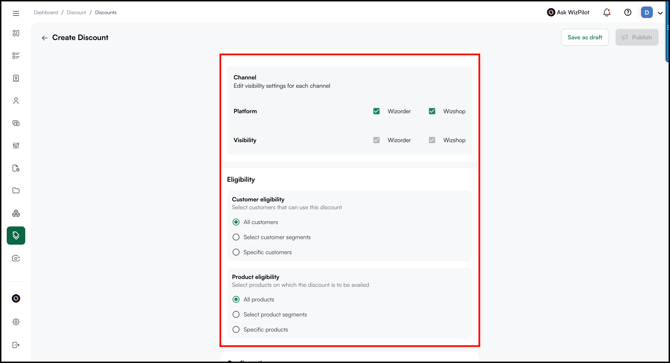Open the dashboard layout icon in the sidebar

[x=16, y=33]
